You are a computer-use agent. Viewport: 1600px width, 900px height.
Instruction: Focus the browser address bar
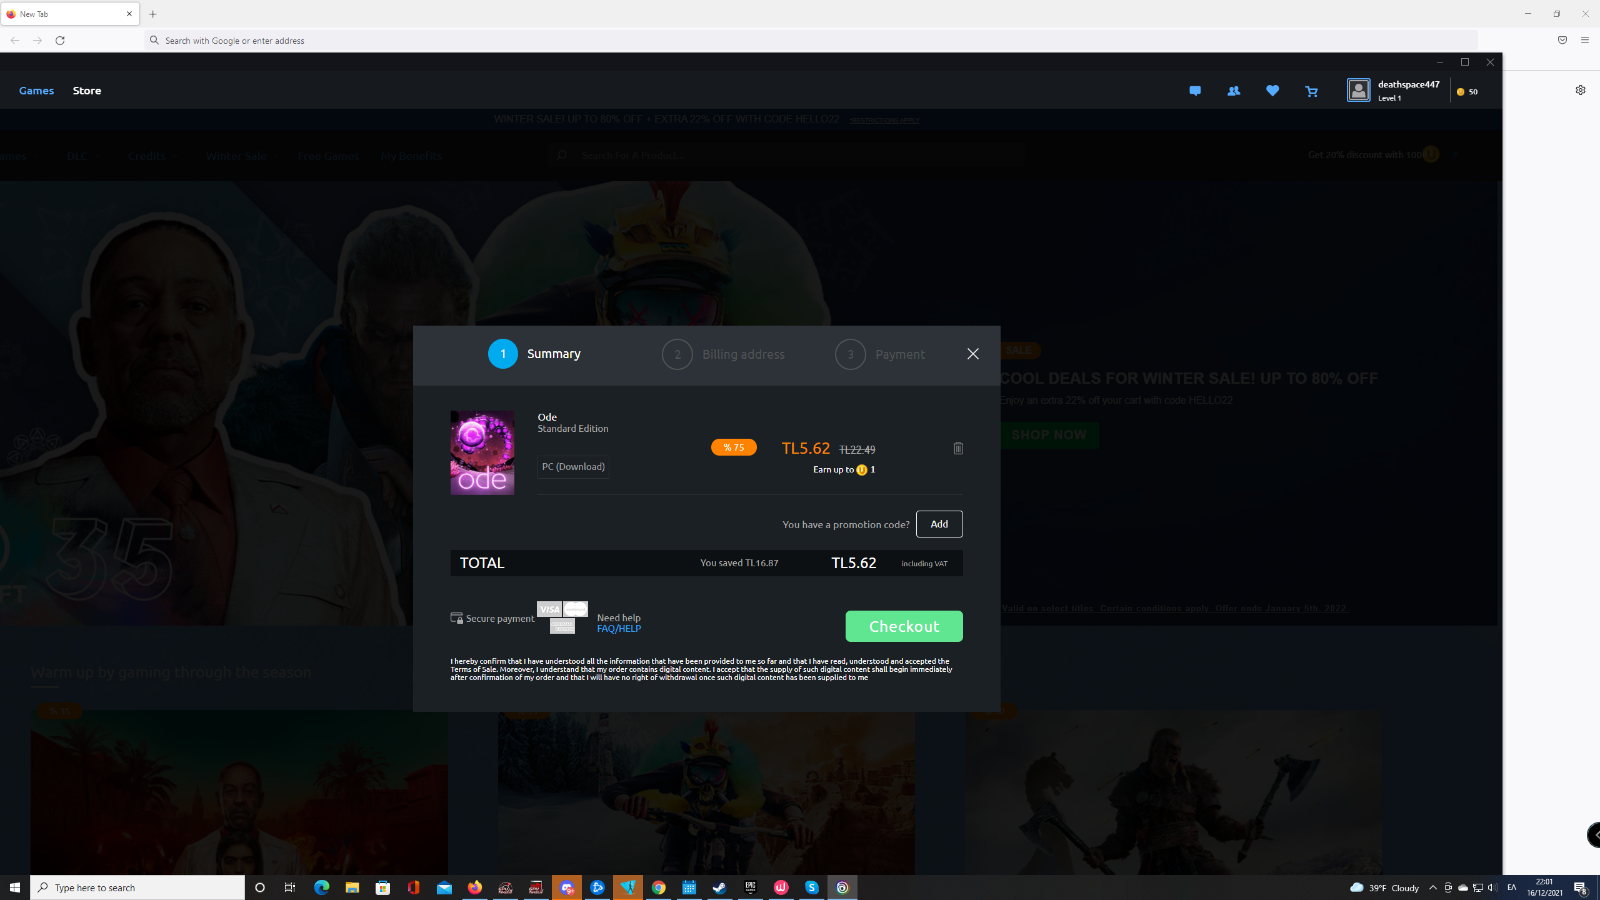pyautogui.click(x=810, y=40)
